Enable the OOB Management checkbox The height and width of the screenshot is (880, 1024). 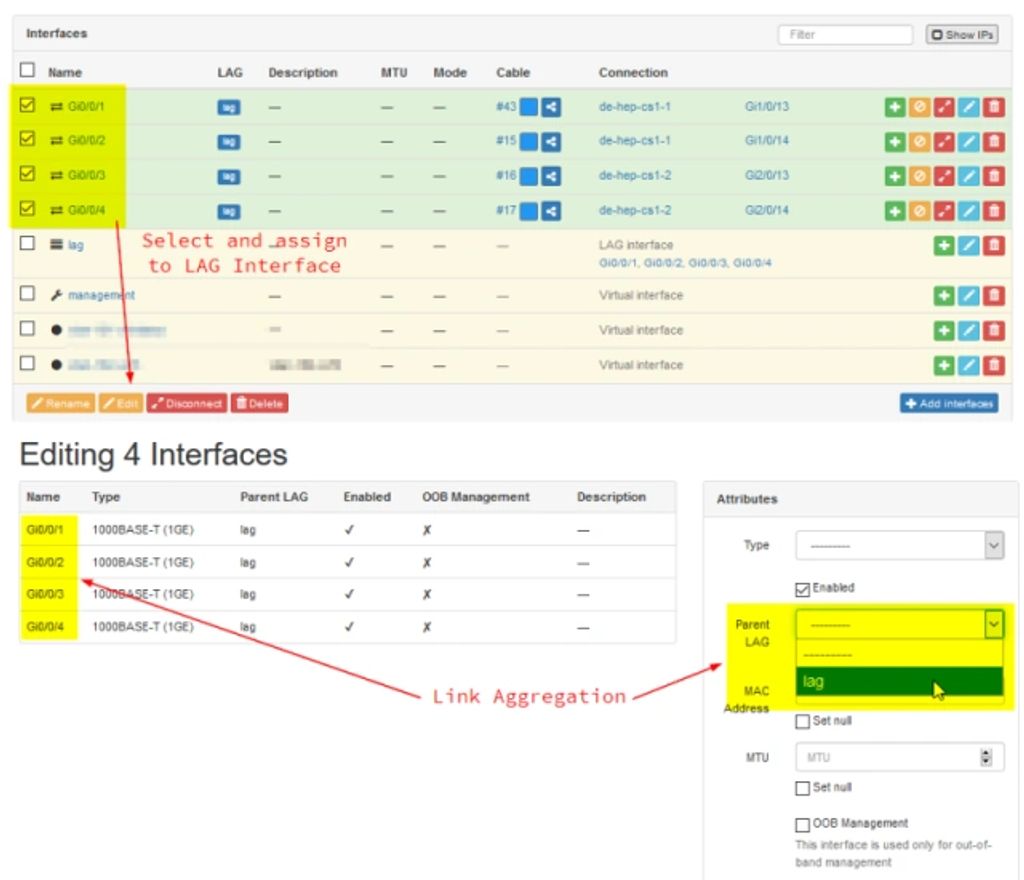802,824
